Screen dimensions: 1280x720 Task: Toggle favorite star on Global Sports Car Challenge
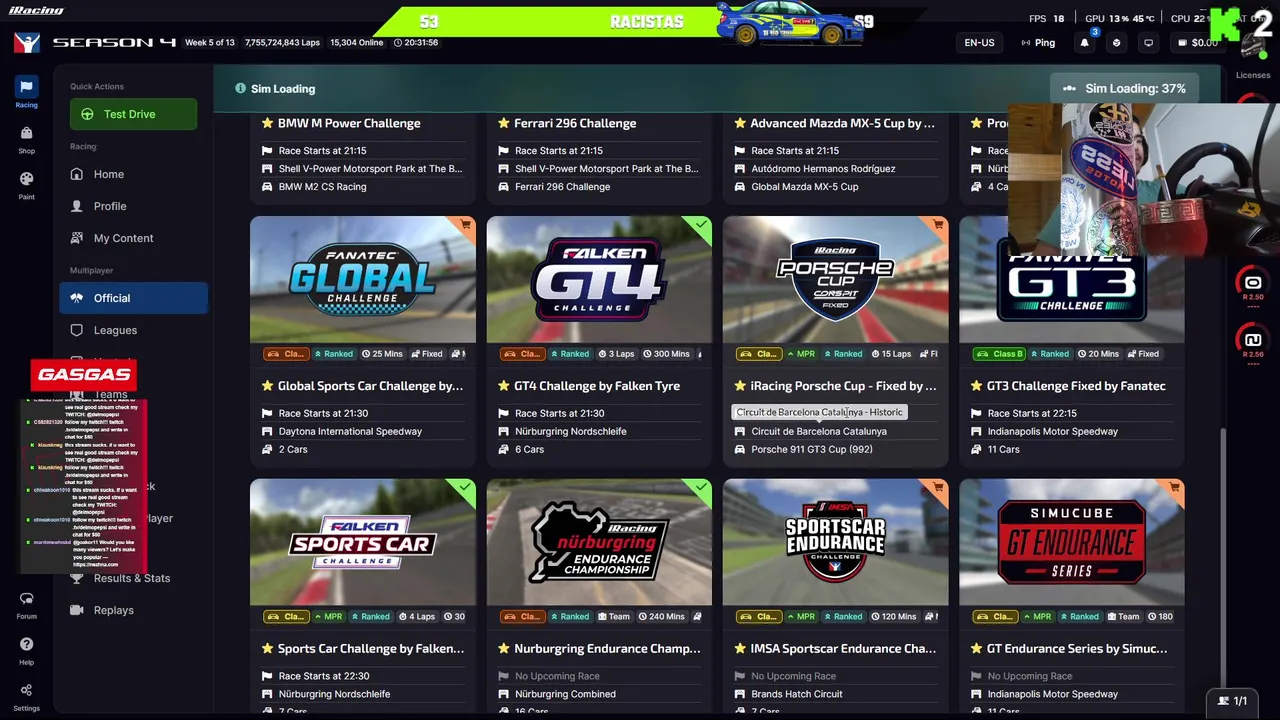click(267, 386)
